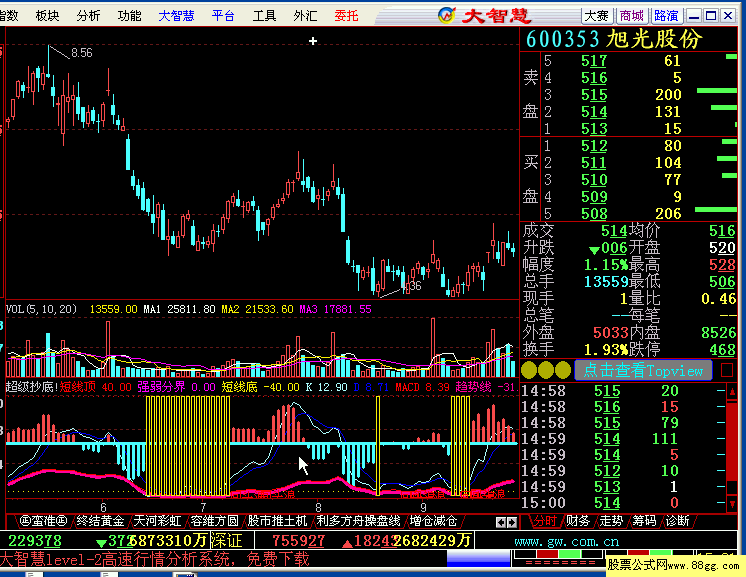Screen dimensions: 746x577
Task: Click the month 8 axis marker
Action: 318,507
